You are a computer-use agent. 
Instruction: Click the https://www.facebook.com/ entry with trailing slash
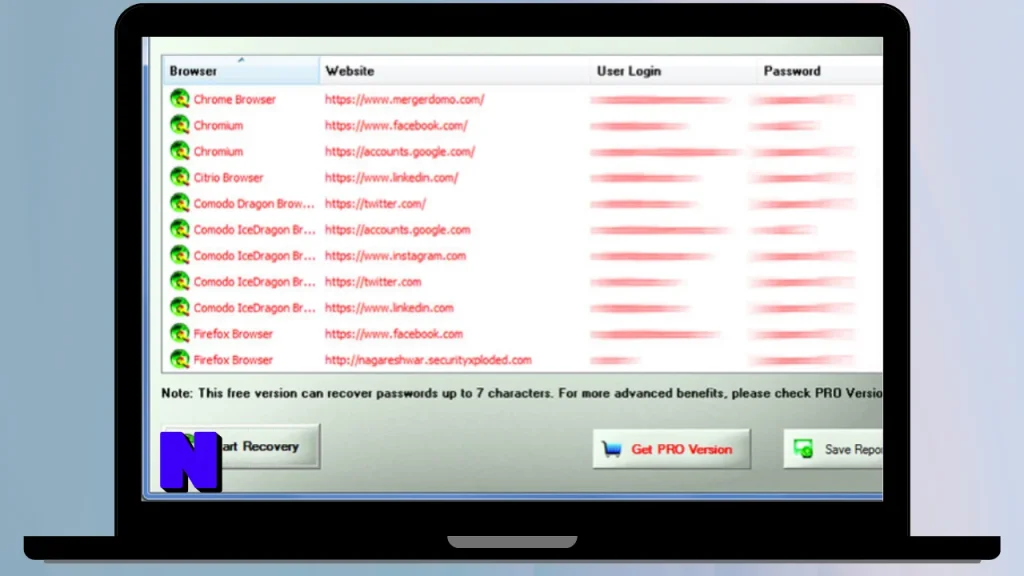396,125
